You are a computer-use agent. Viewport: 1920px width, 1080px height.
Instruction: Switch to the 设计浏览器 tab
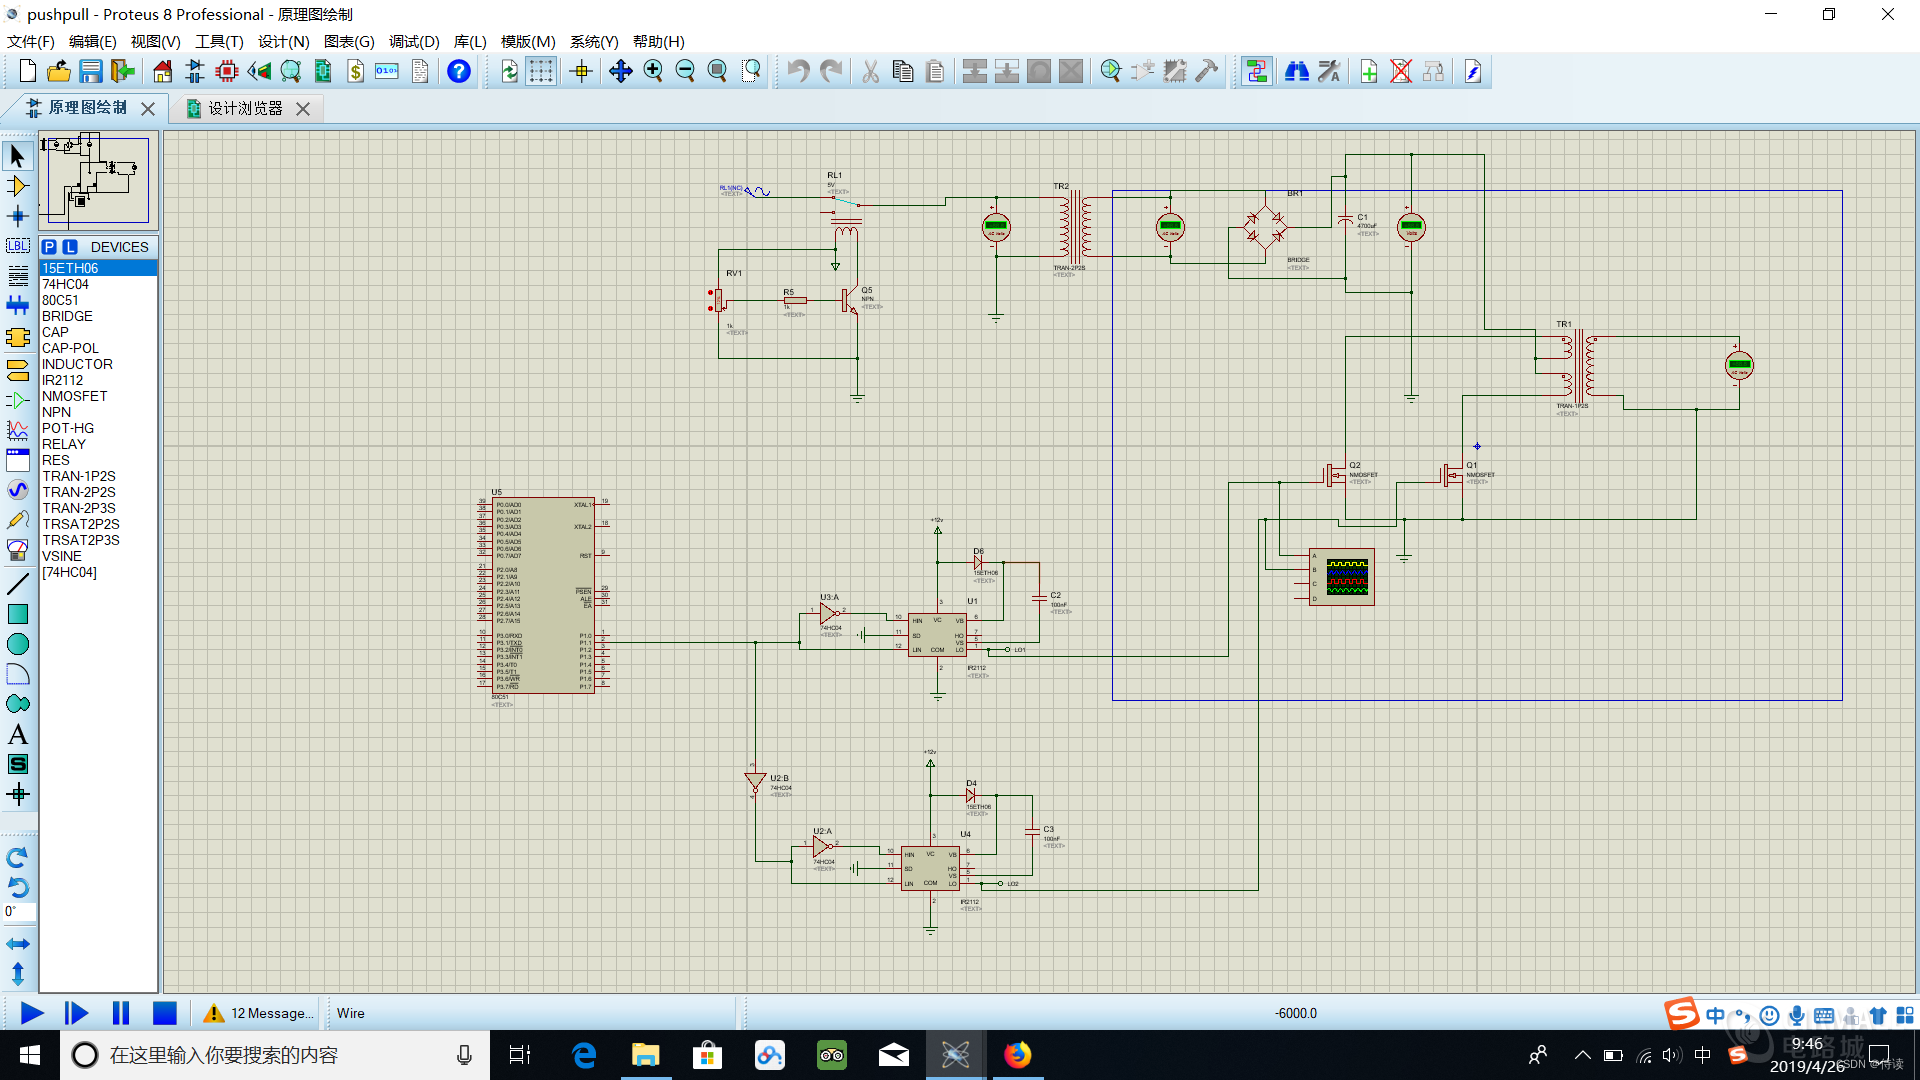[x=245, y=108]
